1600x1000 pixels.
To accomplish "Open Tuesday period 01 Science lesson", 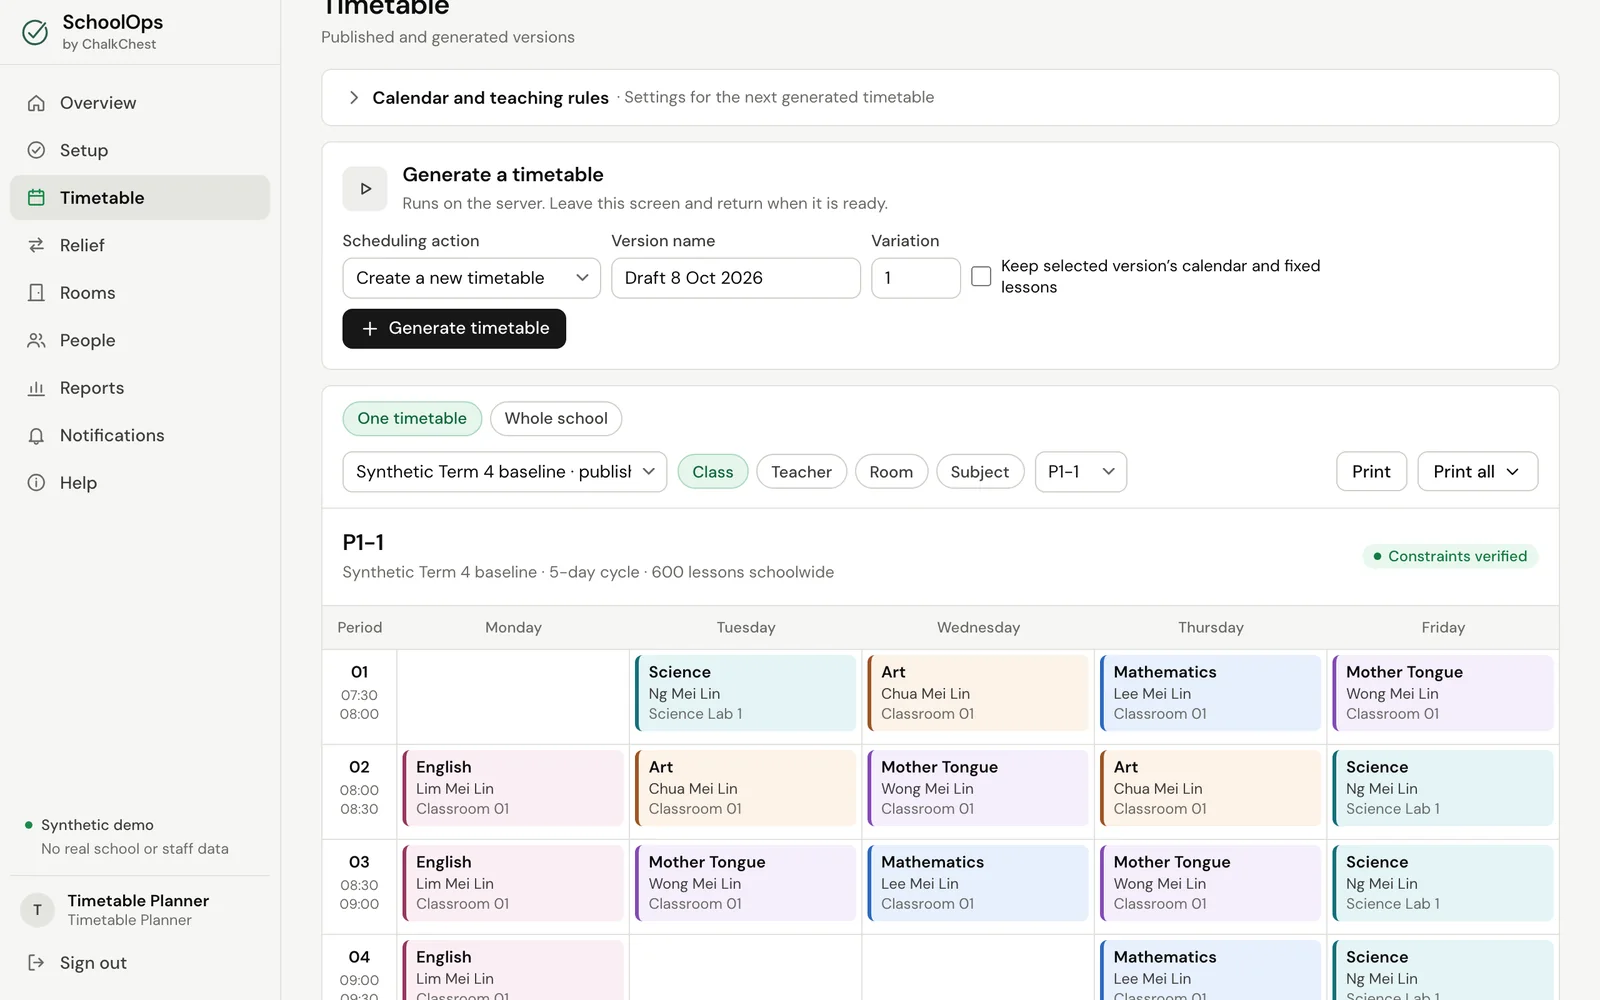I will tap(746, 693).
